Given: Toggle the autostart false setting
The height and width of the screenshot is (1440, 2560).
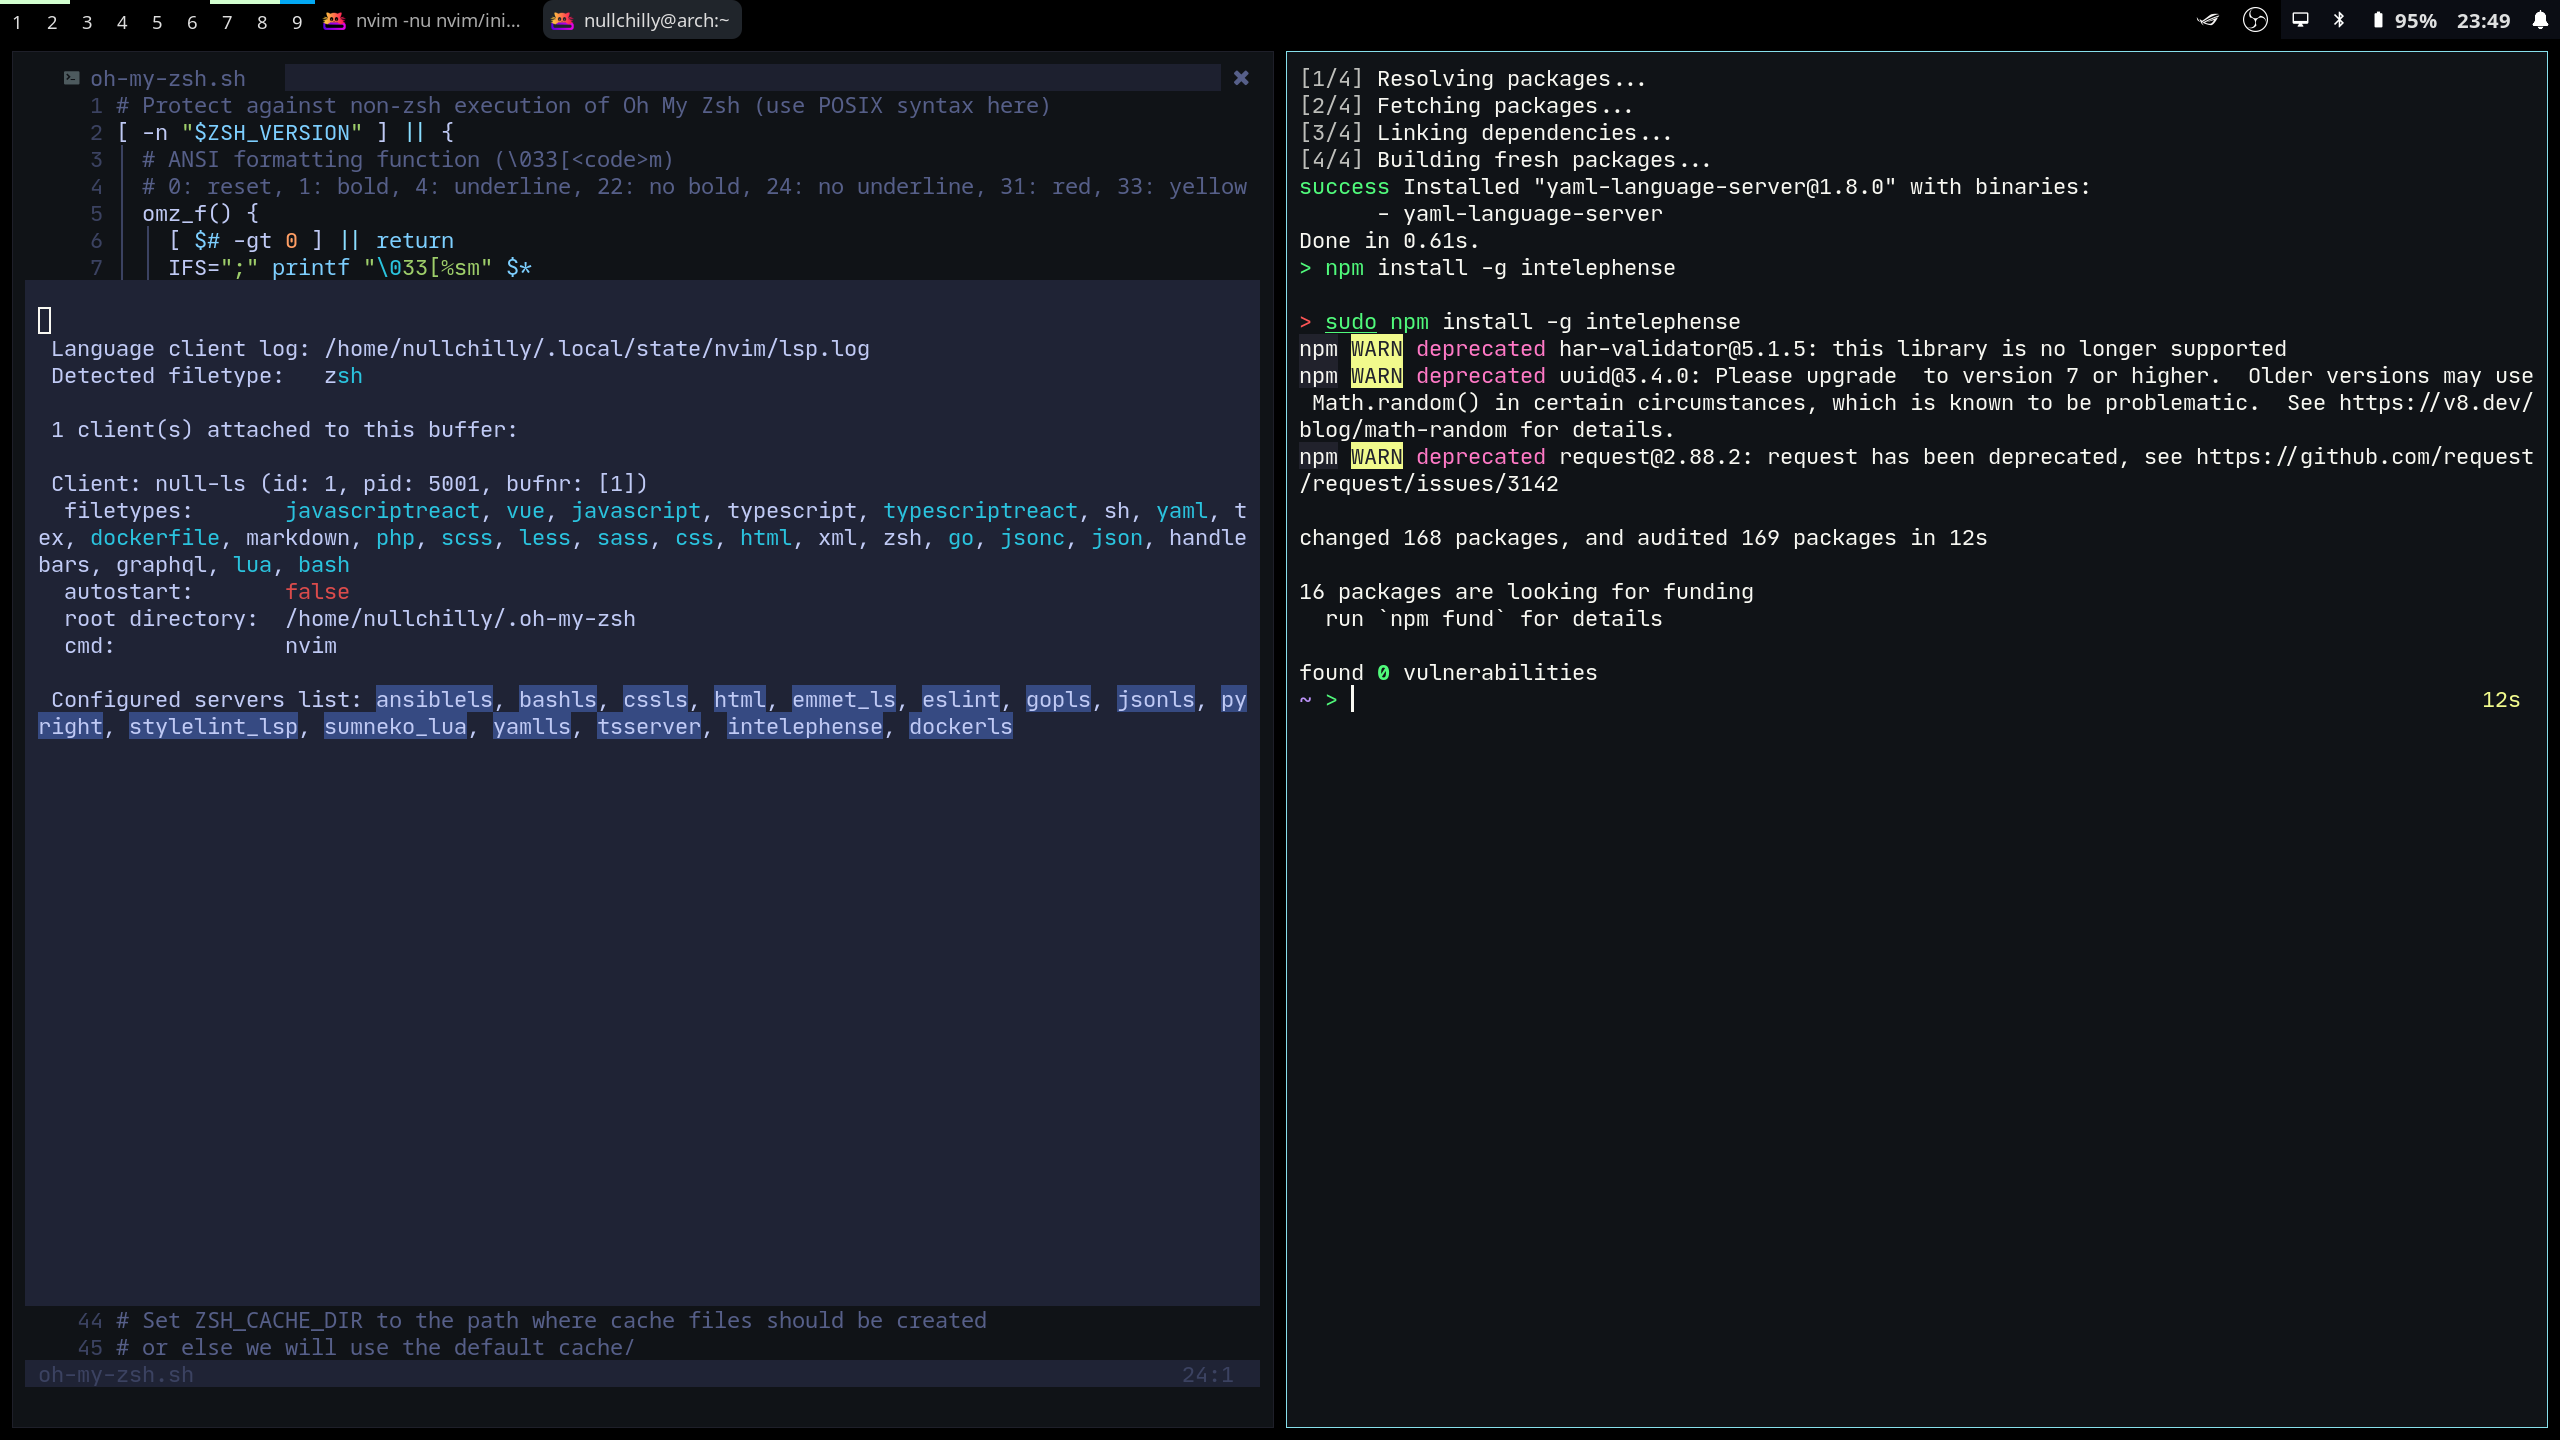Looking at the screenshot, I should pyautogui.click(x=317, y=591).
